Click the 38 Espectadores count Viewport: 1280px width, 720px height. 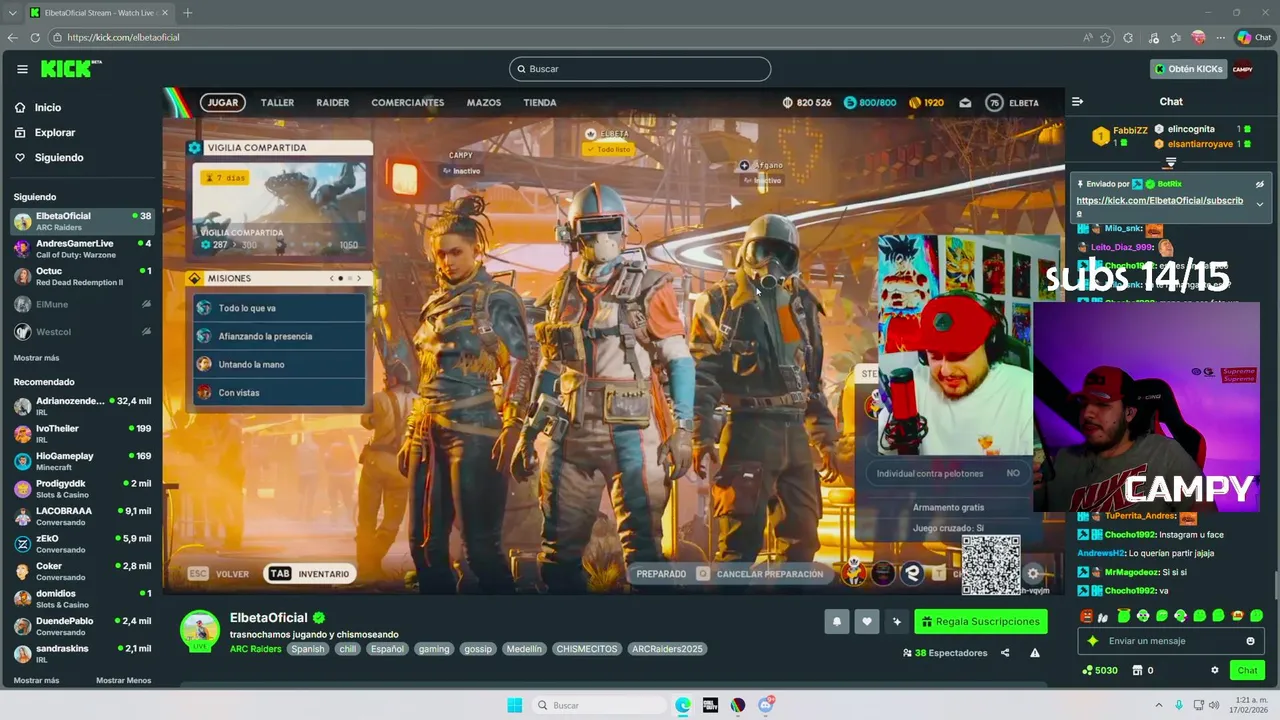click(945, 653)
